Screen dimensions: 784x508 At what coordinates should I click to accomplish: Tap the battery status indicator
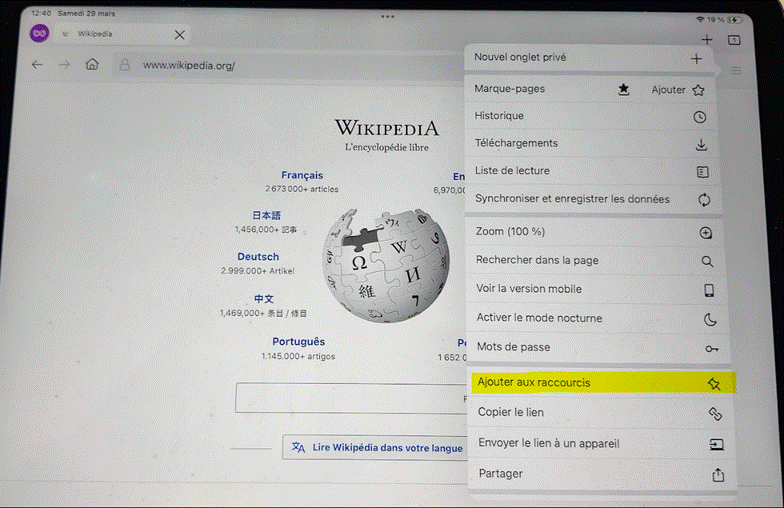[x=734, y=20]
